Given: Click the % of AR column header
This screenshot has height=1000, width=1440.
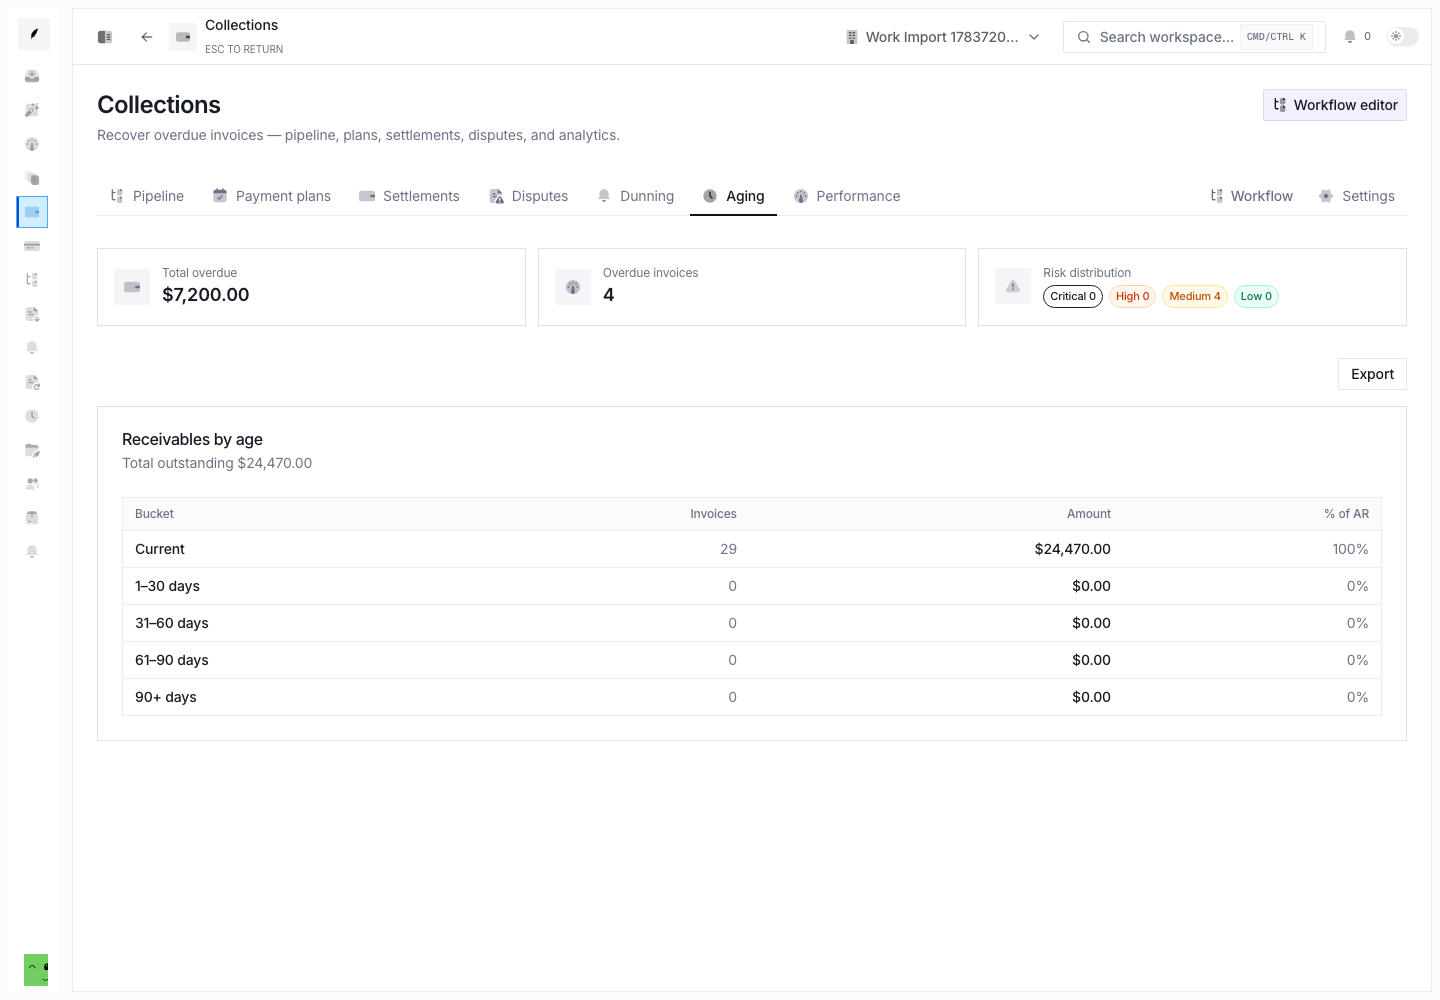Looking at the screenshot, I should [x=1346, y=514].
